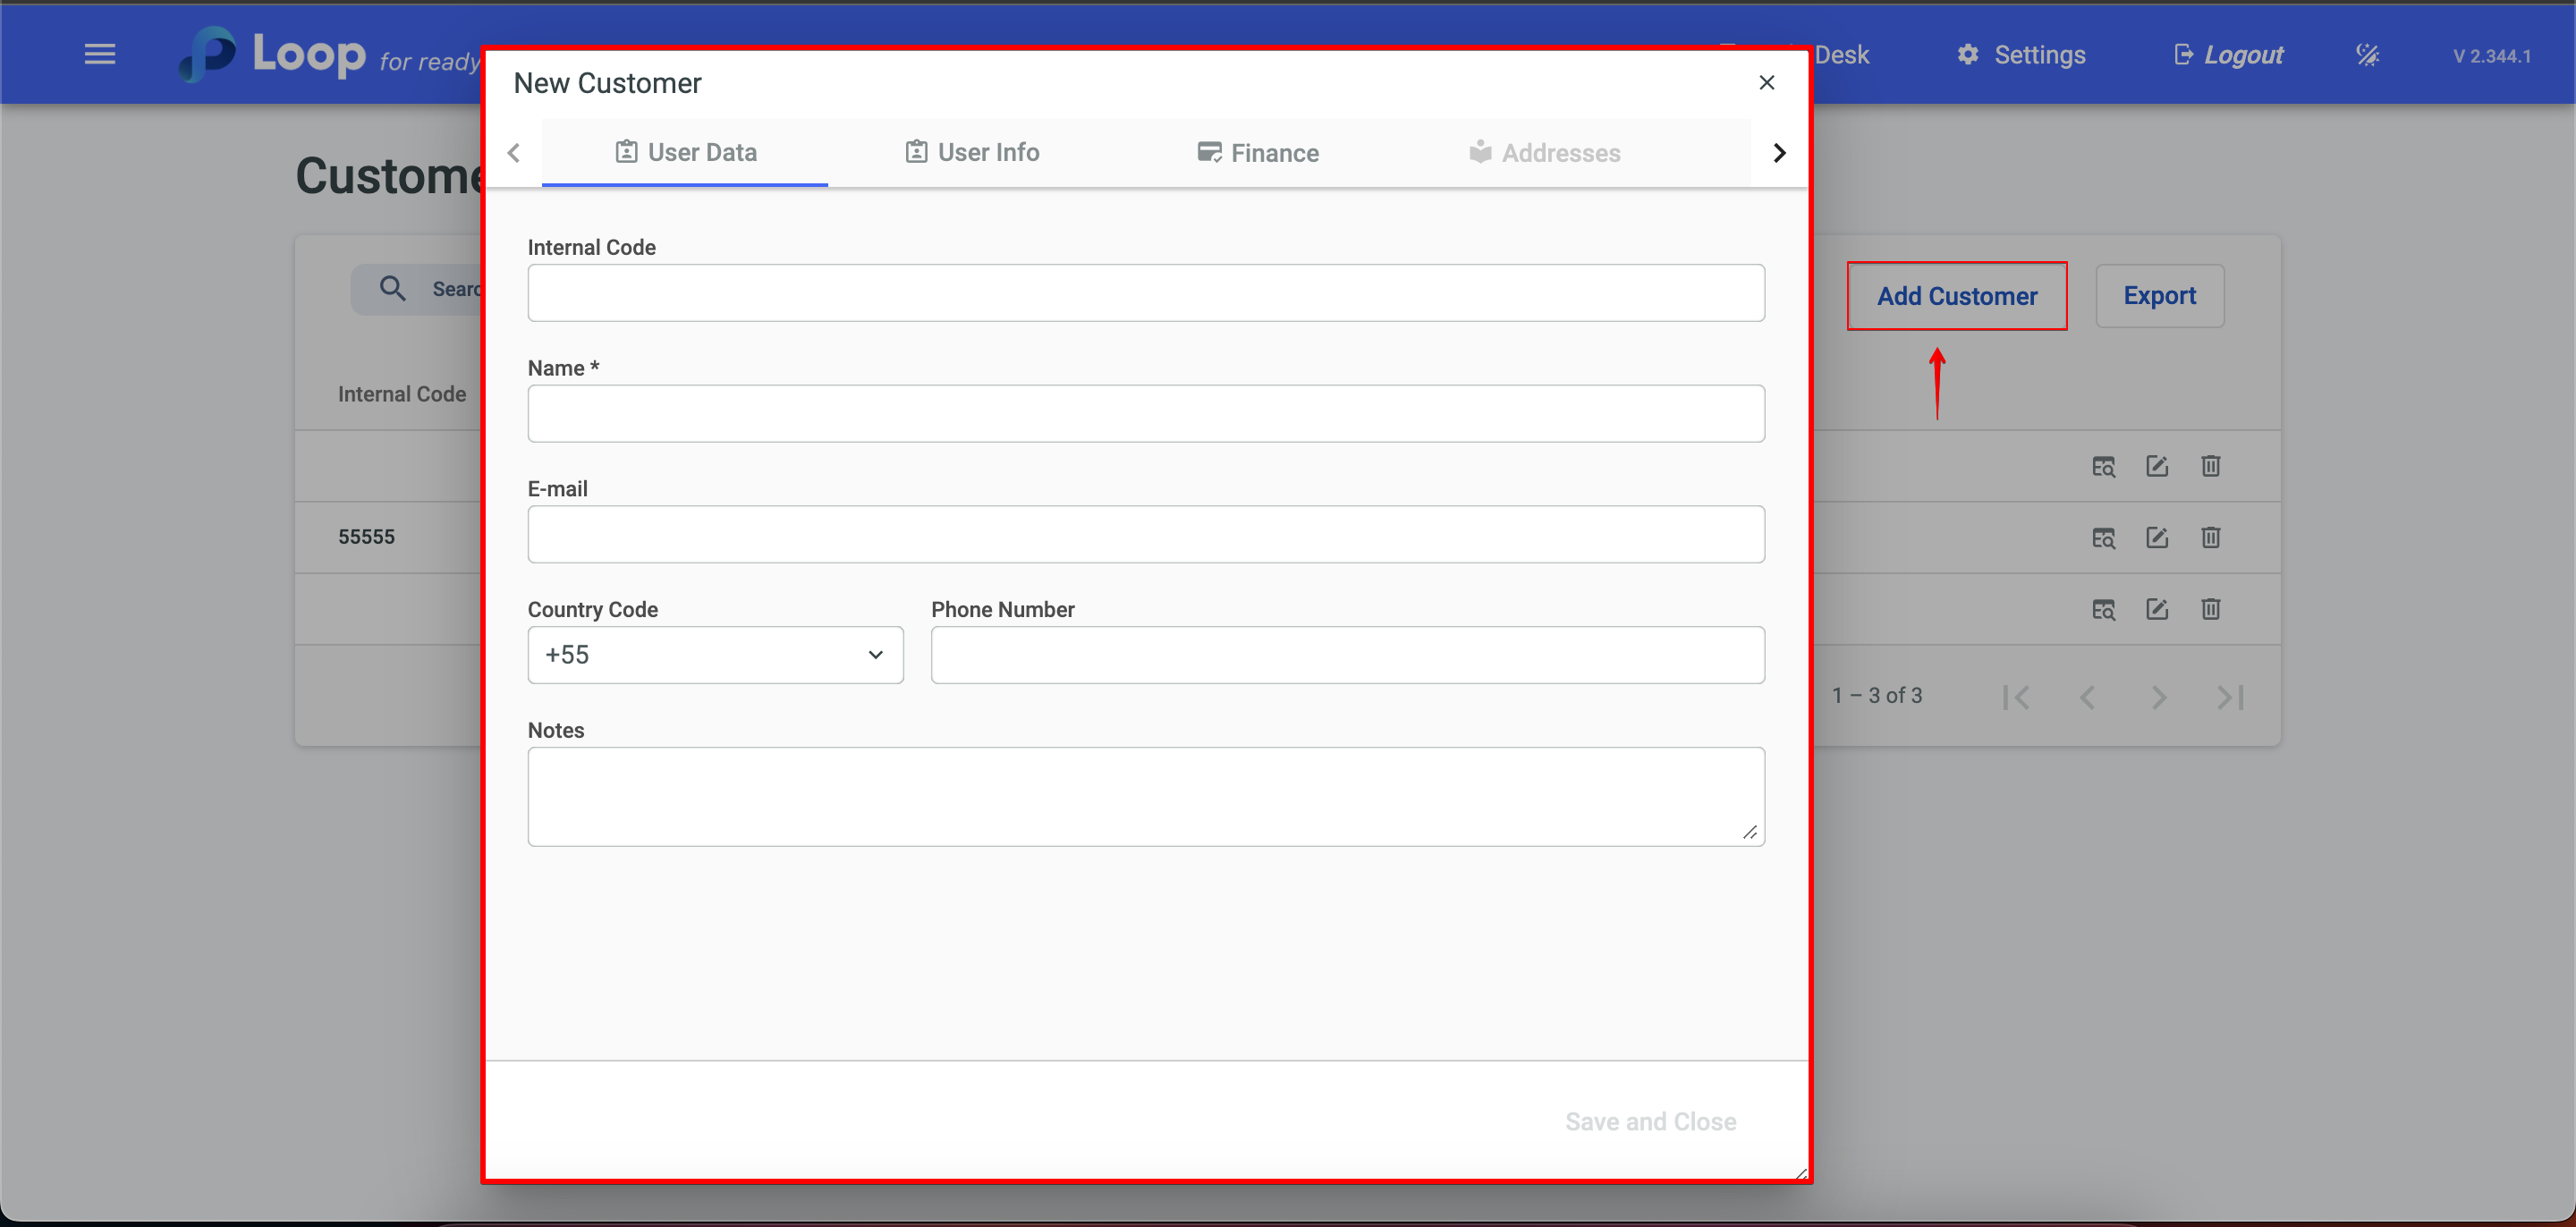Click the magic wand theme icon
This screenshot has width=2576, height=1227.
click(x=2367, y=55)
